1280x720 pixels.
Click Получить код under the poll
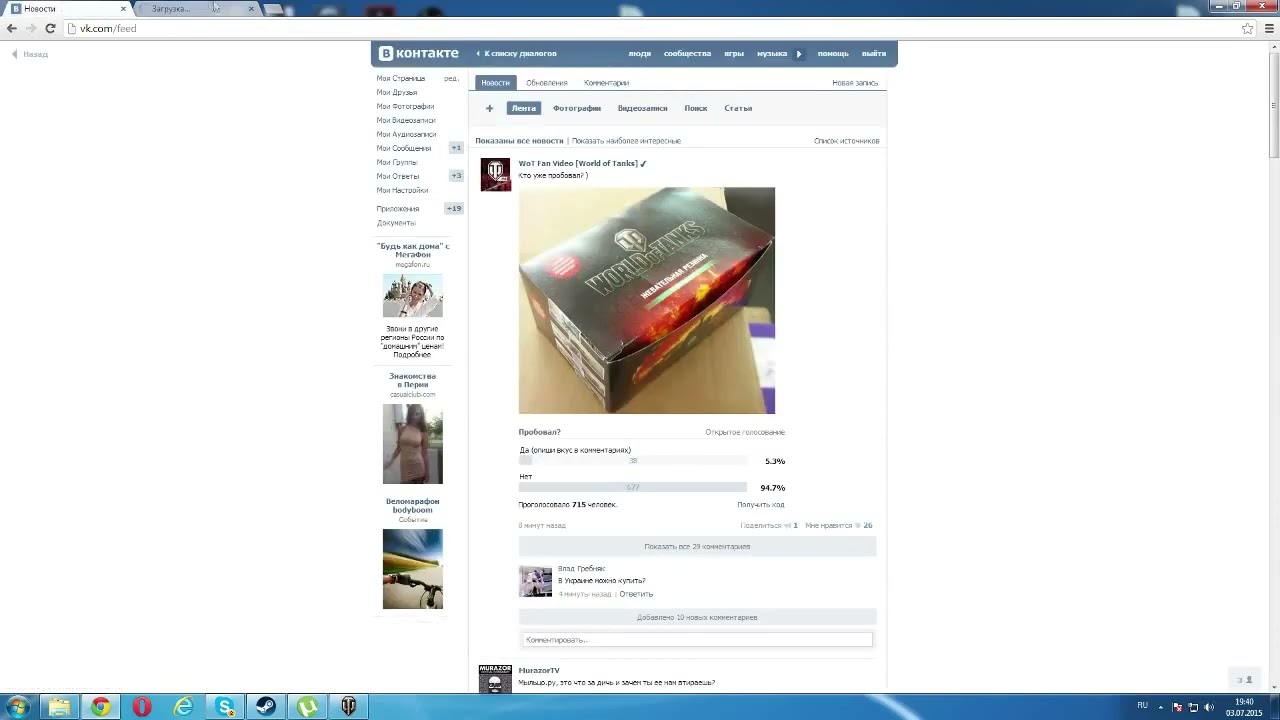tap(761, 505)
